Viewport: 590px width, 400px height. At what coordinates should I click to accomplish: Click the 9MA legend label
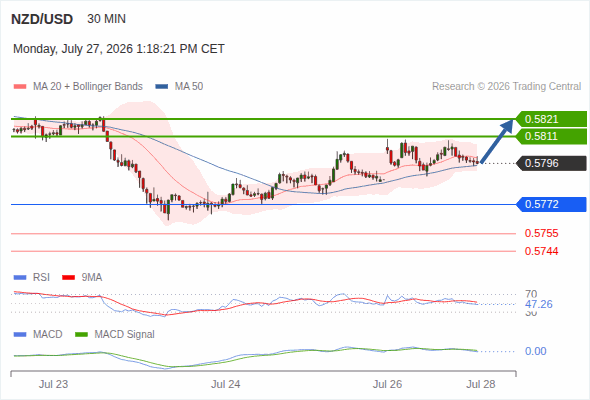click(x=92, y=278)
